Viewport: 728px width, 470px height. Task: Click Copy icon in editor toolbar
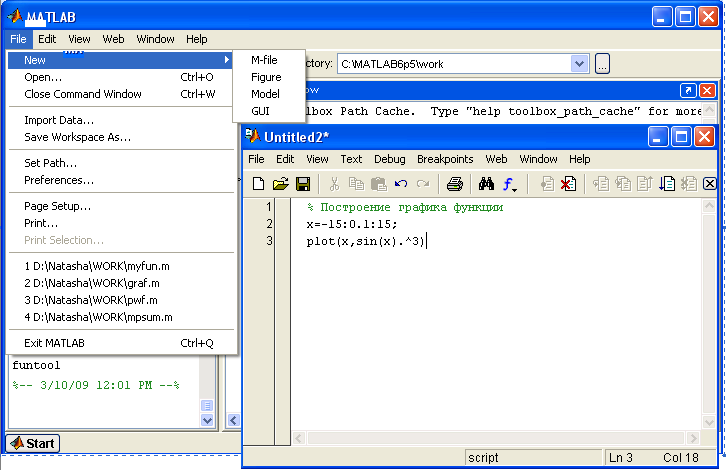click(x=356, y=184)
